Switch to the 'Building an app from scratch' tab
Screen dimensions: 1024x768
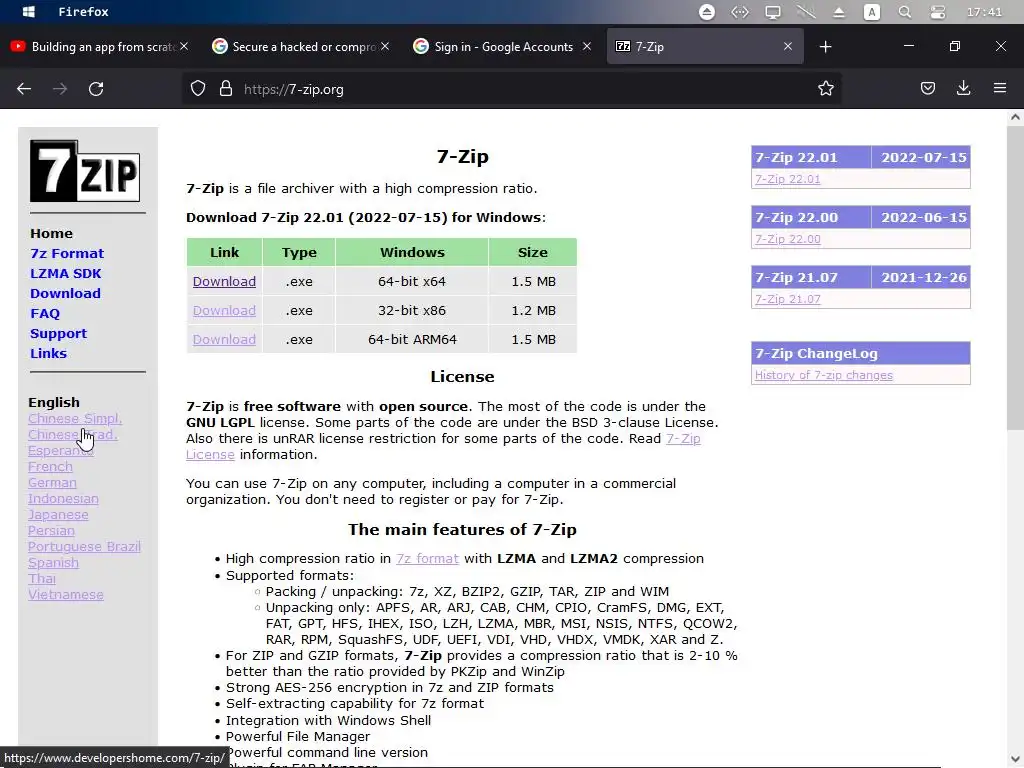[98, 46]
